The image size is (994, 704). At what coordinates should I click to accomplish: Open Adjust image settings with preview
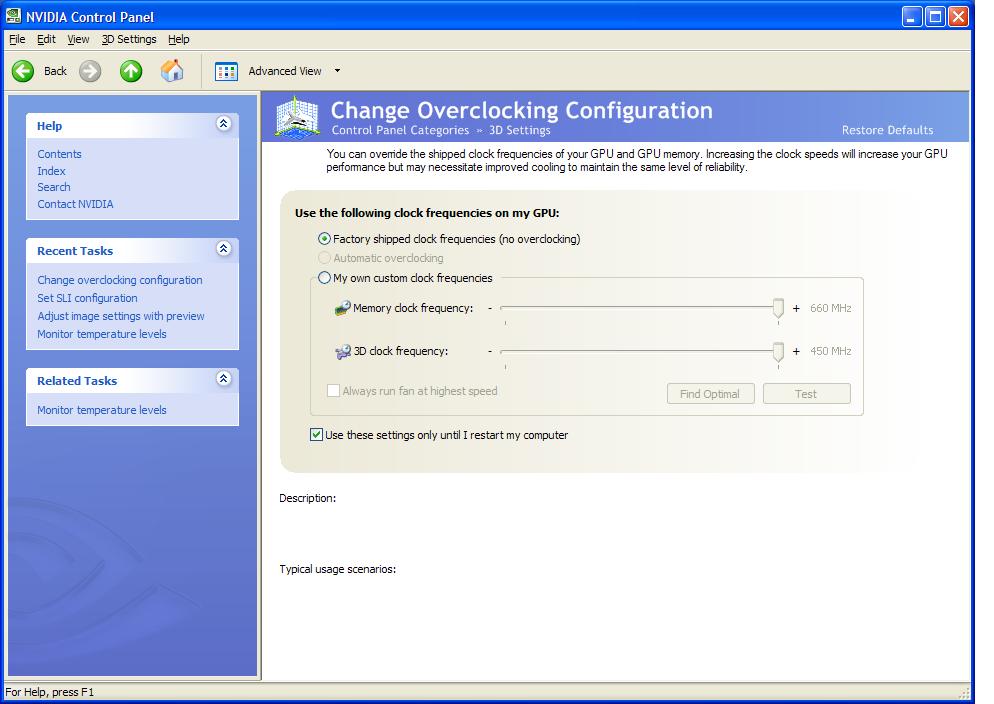point(120,316)
